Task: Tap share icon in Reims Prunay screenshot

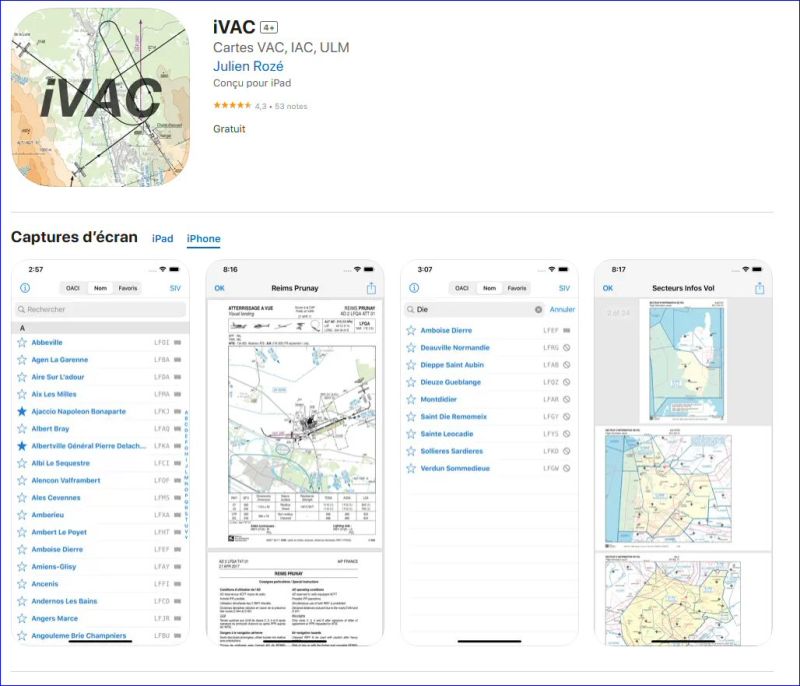Action: (x=371, y=288)
